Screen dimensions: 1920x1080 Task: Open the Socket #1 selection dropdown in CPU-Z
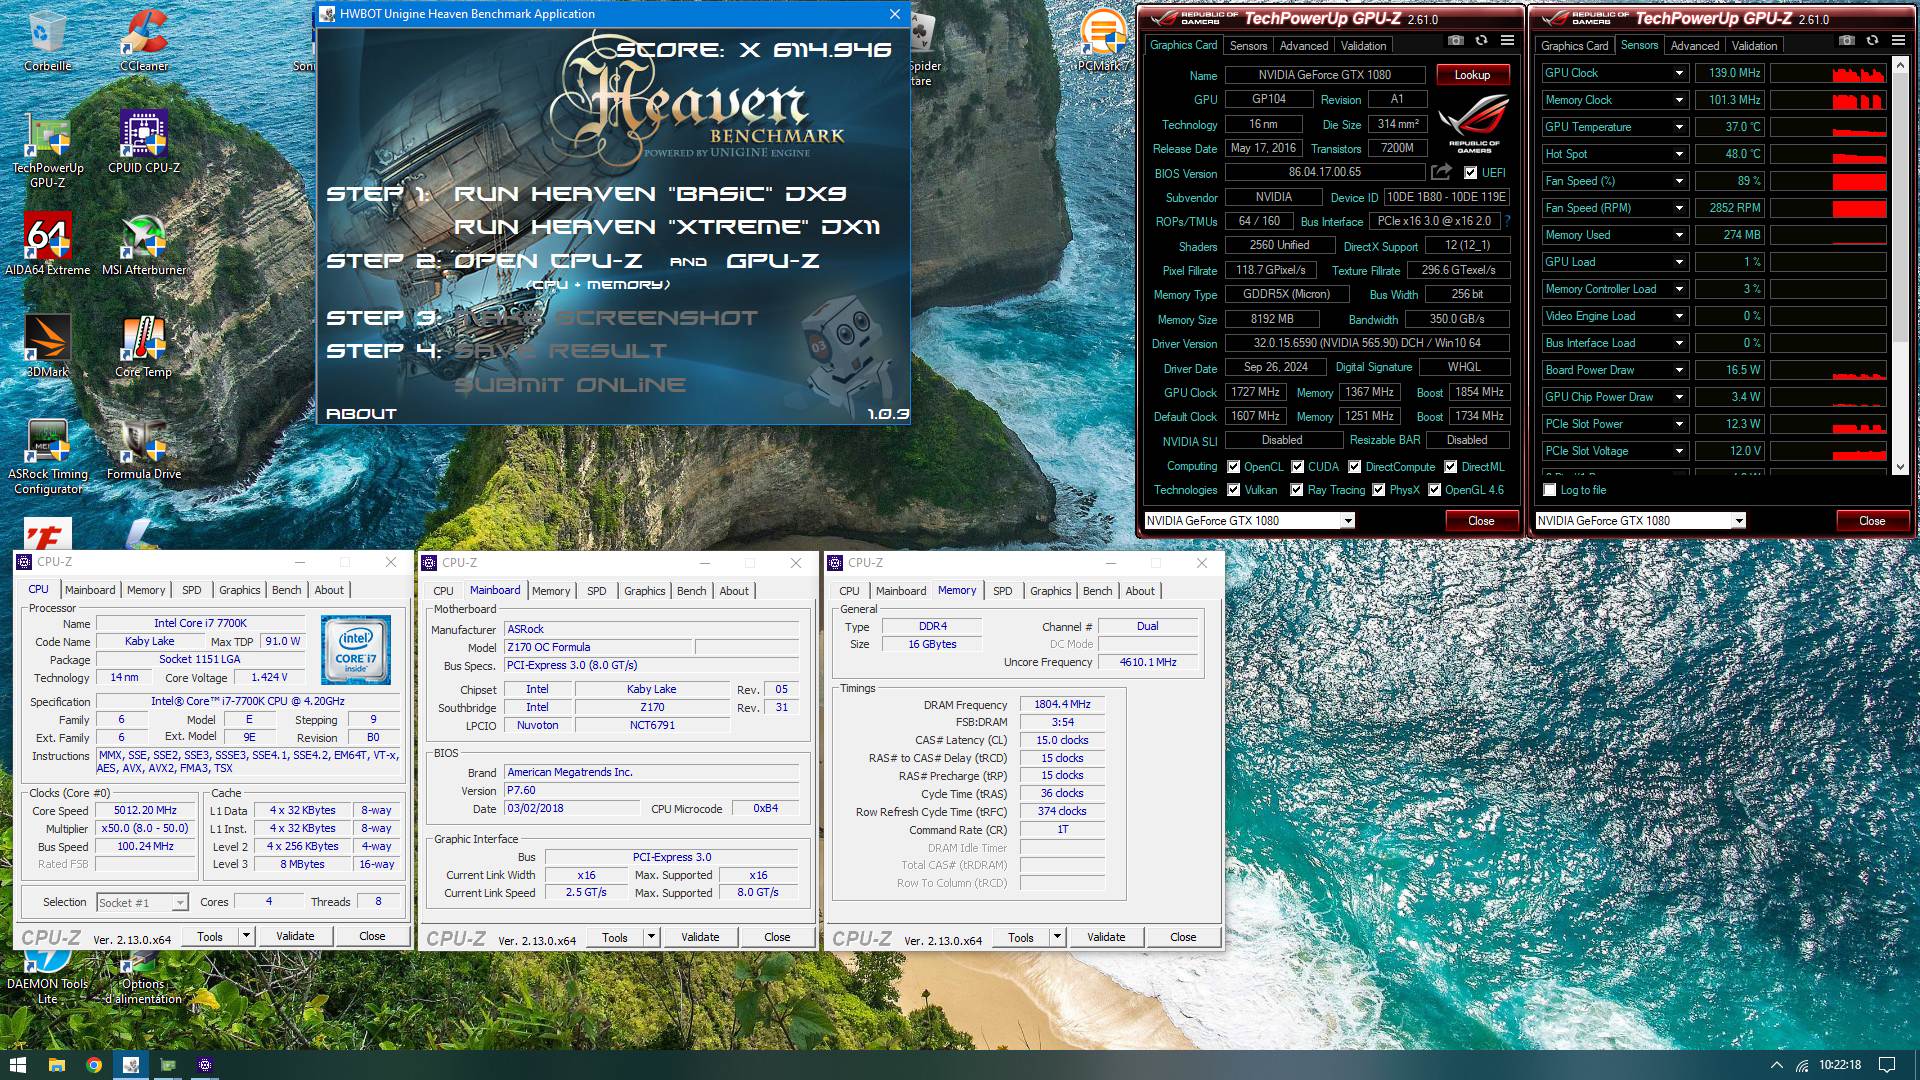point(179,903)
